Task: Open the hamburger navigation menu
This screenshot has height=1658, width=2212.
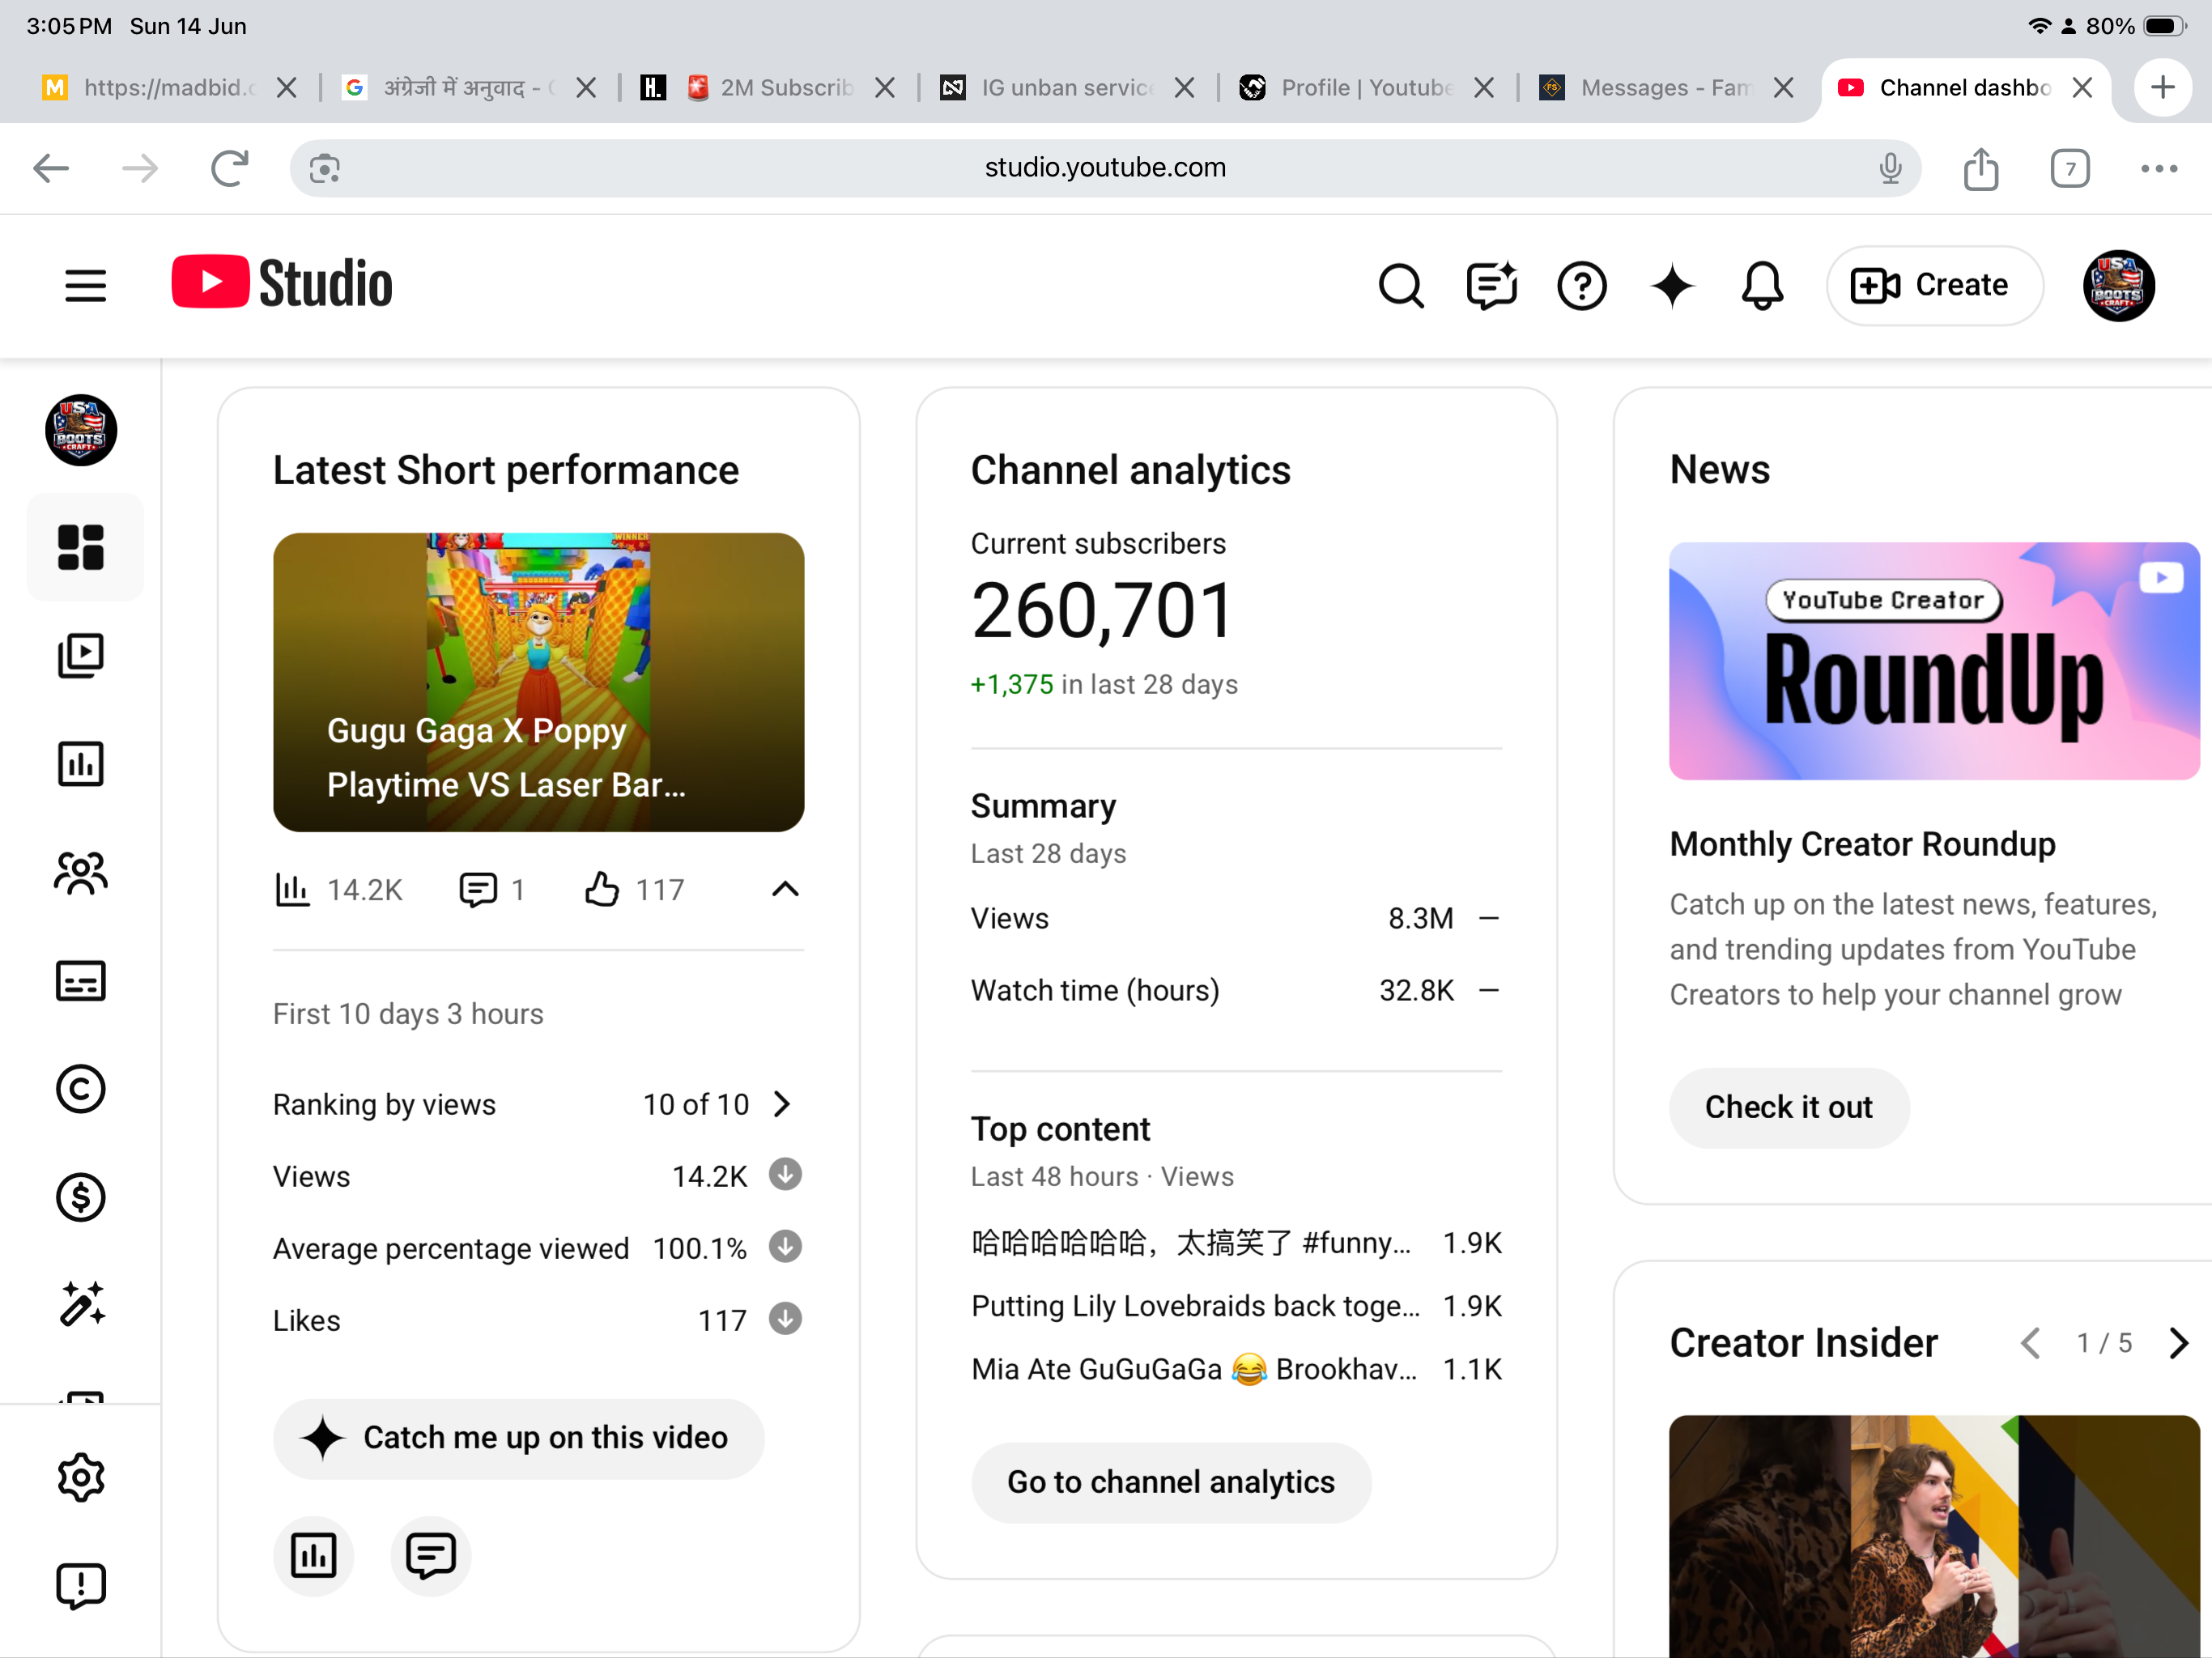Action: 86,286
